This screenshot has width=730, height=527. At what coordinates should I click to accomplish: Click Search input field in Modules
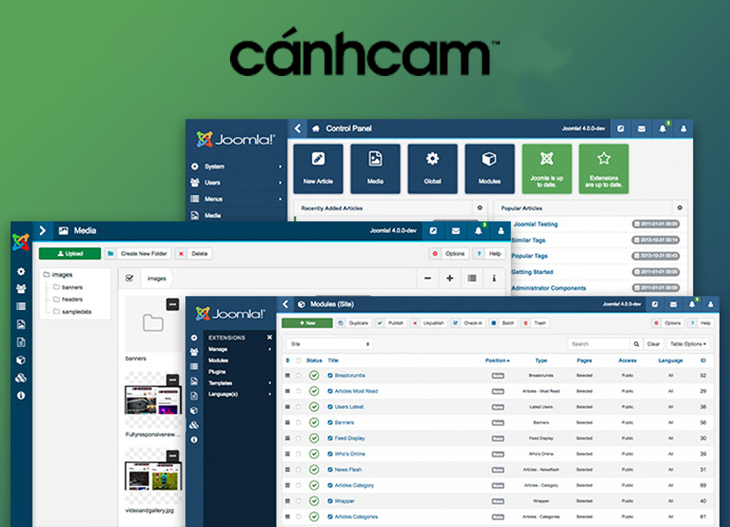(599, 344)
